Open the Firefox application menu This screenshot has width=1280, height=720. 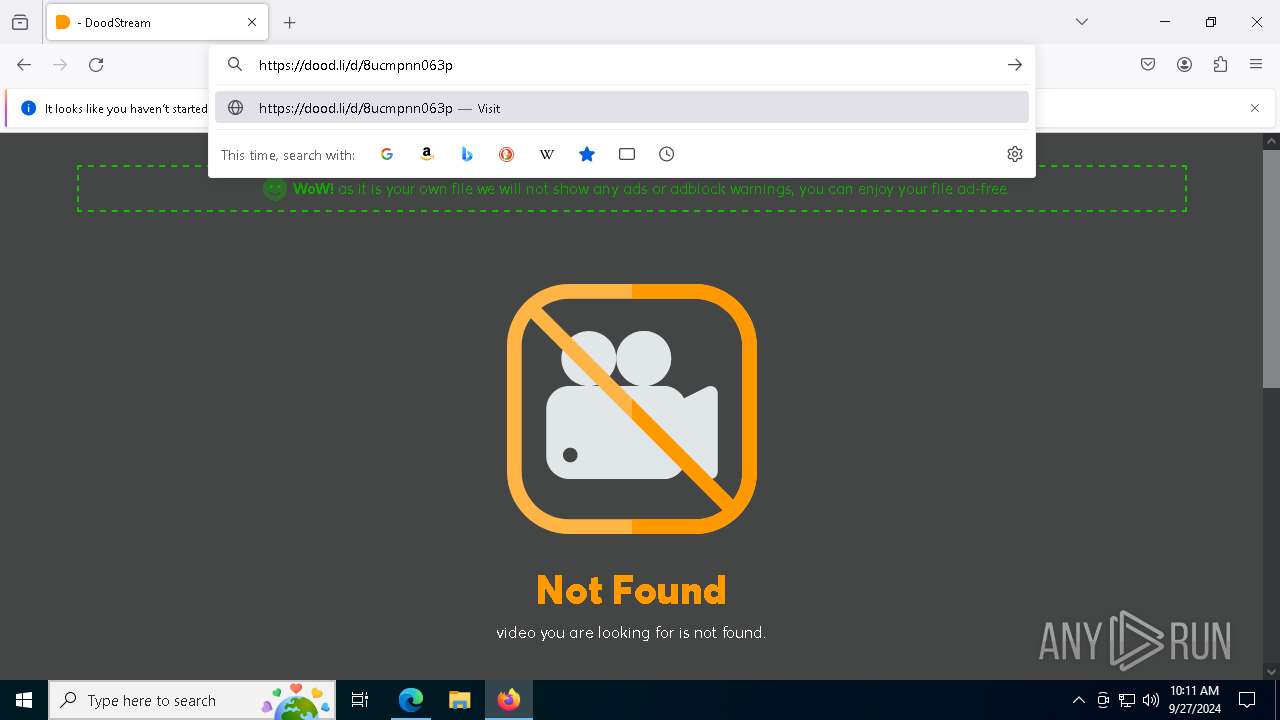pyautogui.click(x=1256, y=65)
